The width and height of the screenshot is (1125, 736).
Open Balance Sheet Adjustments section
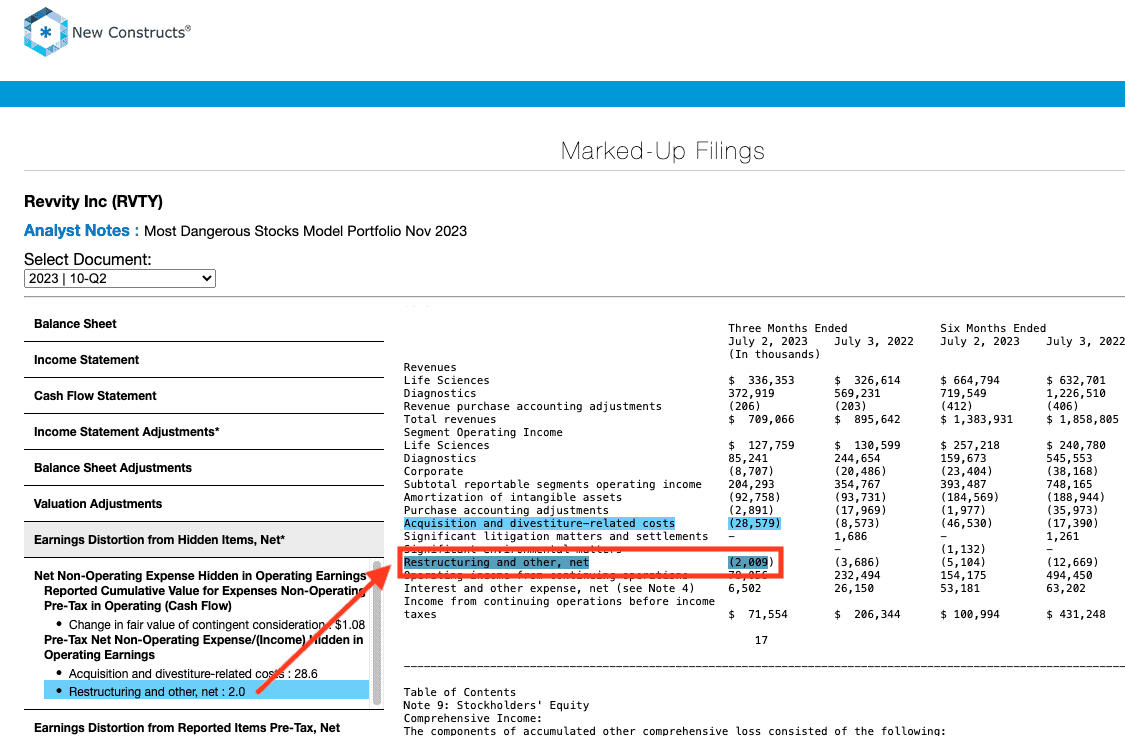click(x=204, y=468)
